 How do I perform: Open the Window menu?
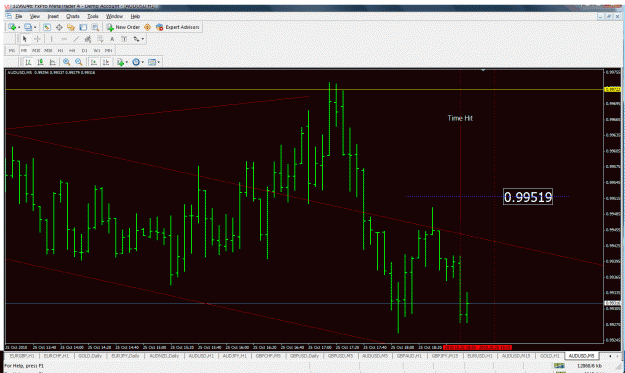click(x=114, y=16)
